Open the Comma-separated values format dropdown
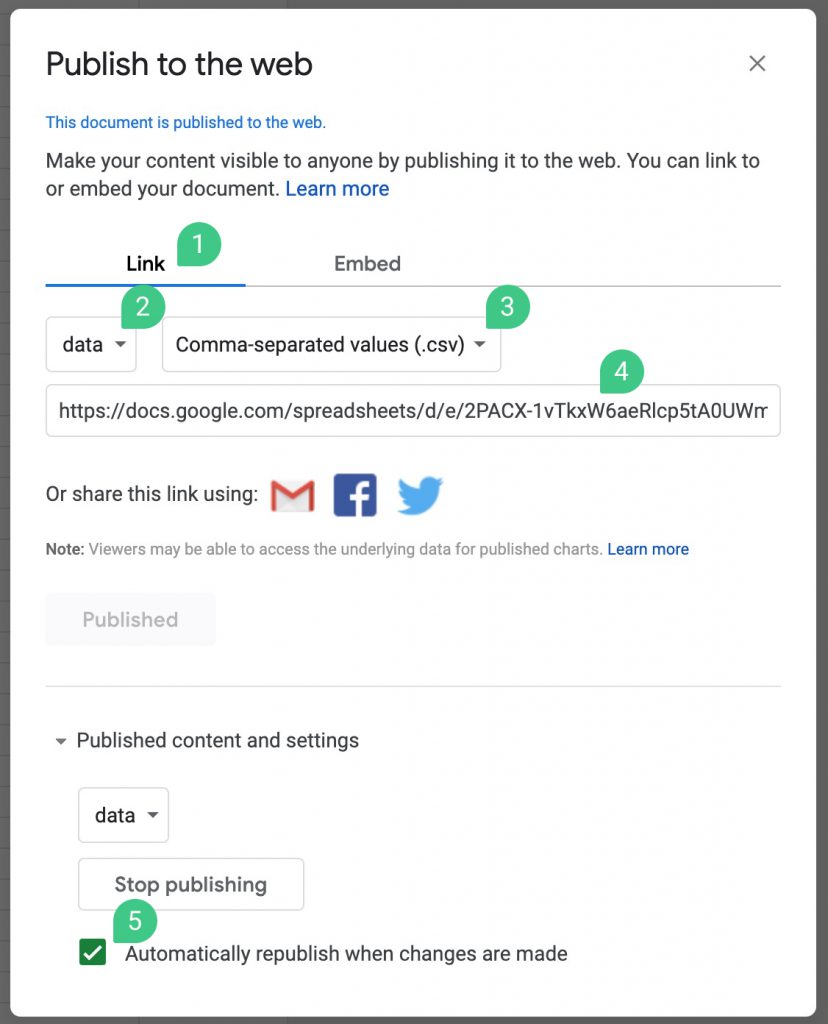This screenshot has height=1024, width=828. point(330,344)
